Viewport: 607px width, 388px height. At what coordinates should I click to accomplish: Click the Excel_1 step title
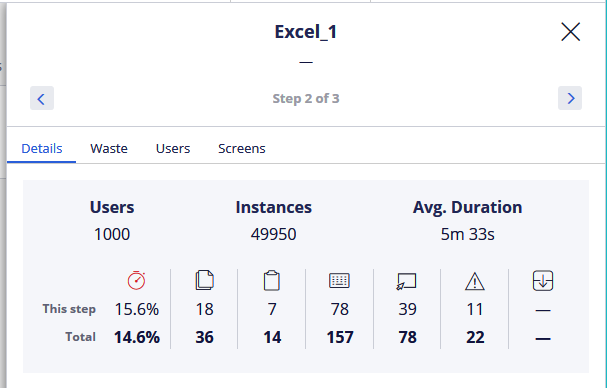click(x=306, y=32)
